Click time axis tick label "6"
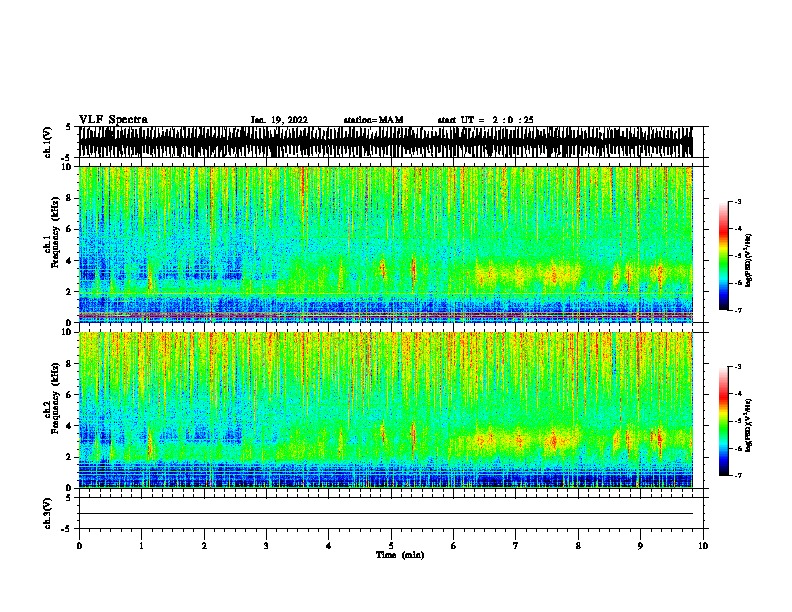This screenshot has height=612, width=792. click(453, 545)
